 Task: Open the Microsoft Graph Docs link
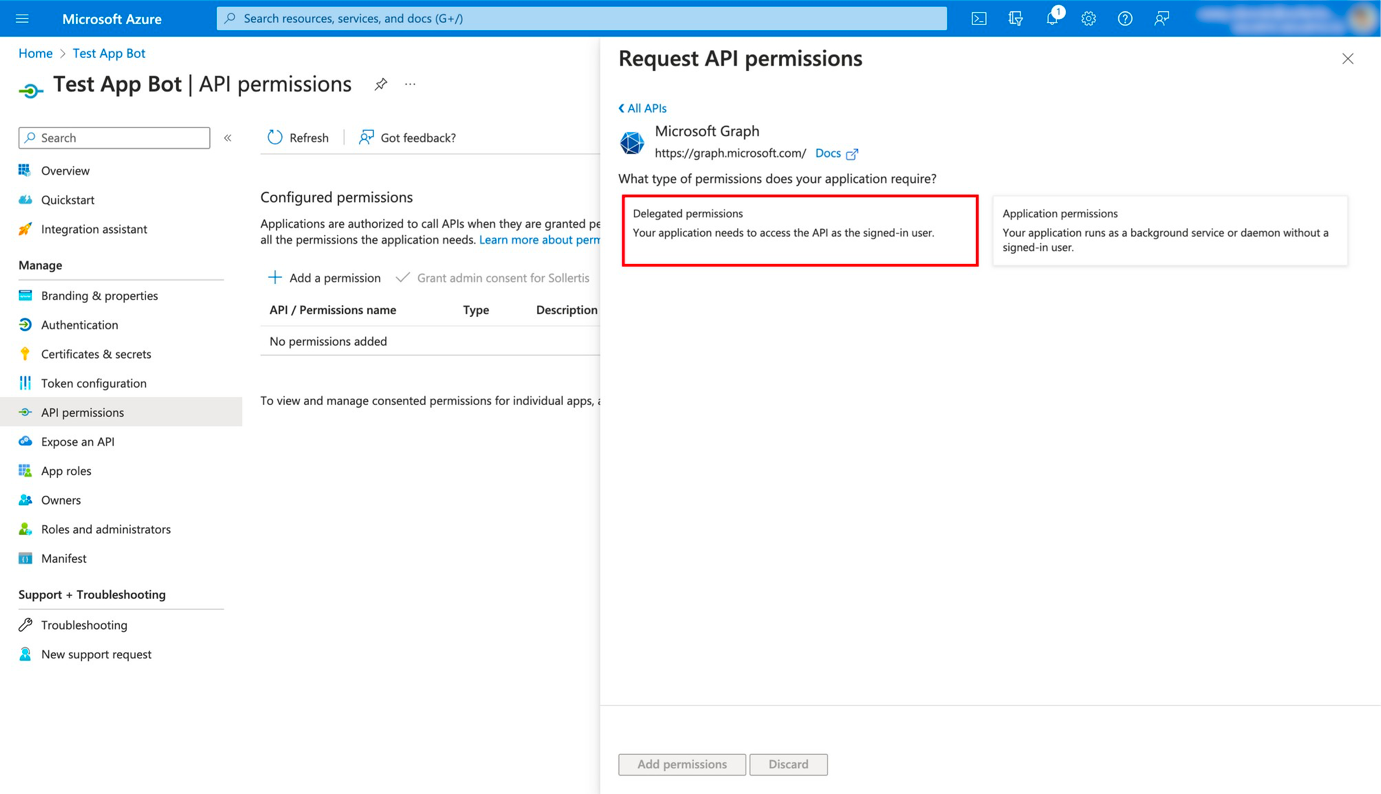(x=828, y=153)
